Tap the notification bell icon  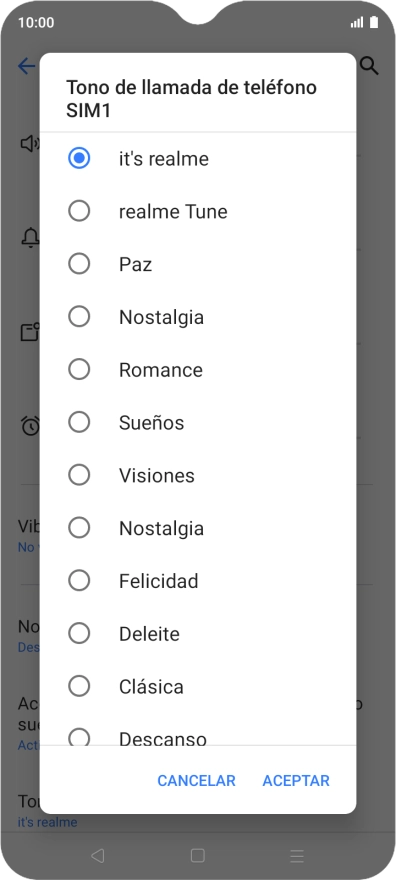point(30,238)
